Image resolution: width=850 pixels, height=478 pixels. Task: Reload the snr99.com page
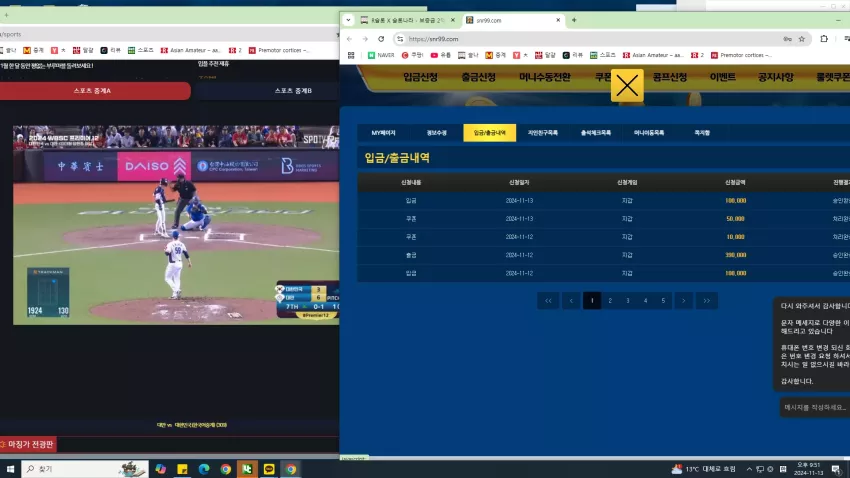coord(381,39)
